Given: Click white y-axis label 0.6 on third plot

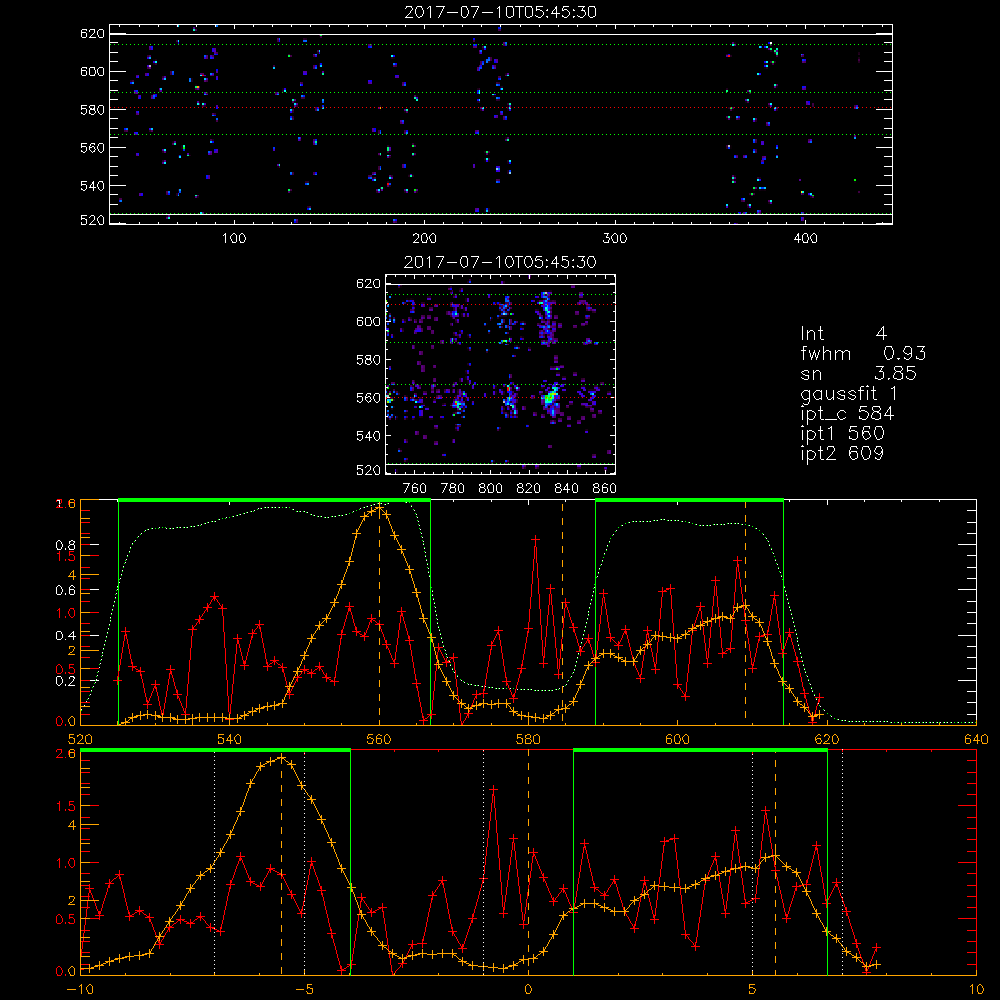Looking at the screenshot, I should tap(66, 591).
